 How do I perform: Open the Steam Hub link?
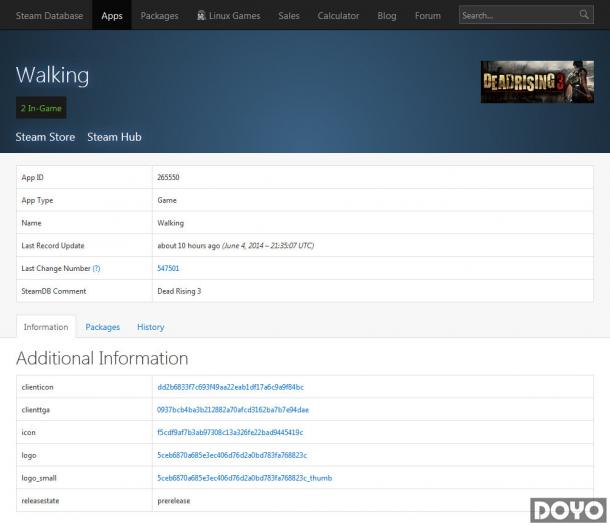pyautogui.click(x=114, y=137)
